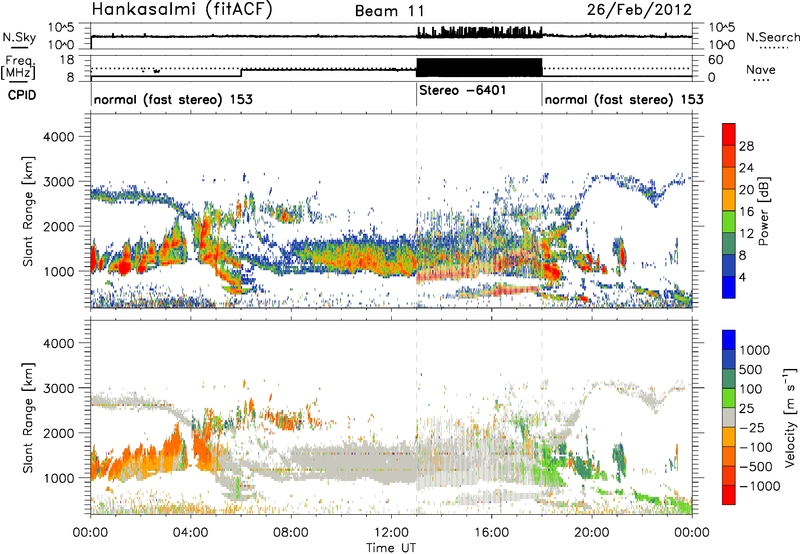
Task: Click the Freq. [MHz] axis label
Action: point(19,68)
